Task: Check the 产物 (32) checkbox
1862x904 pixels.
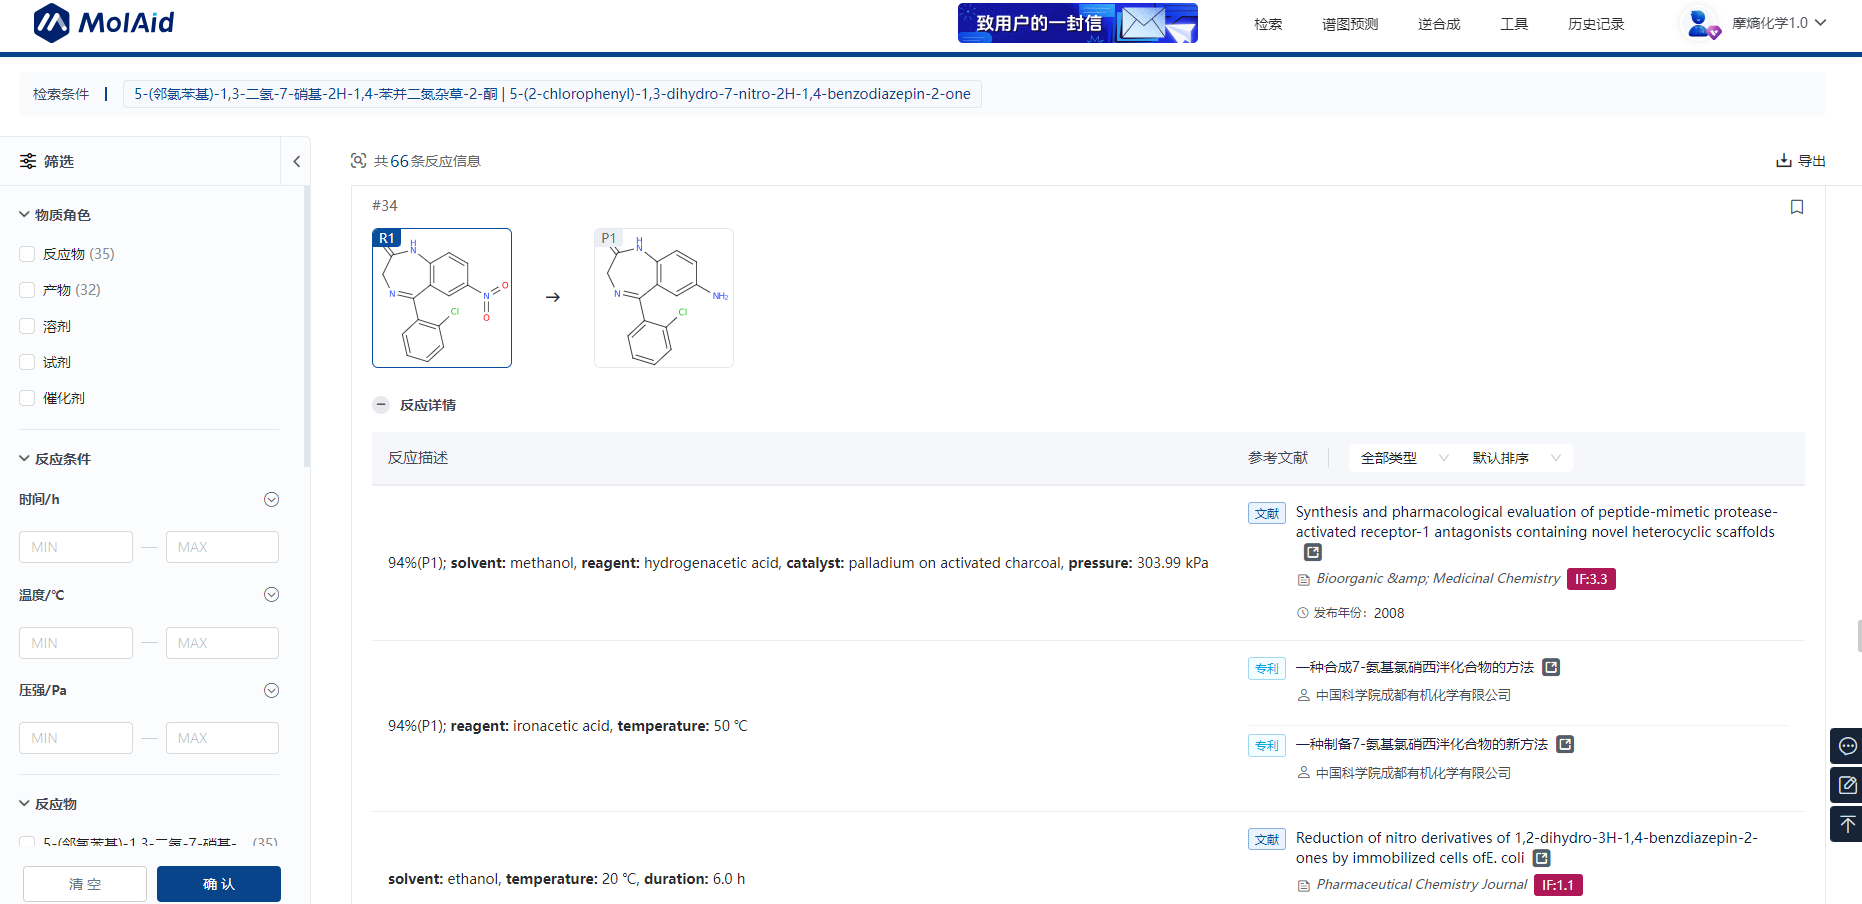Action: pyautogui.click(x=27, y=290)
